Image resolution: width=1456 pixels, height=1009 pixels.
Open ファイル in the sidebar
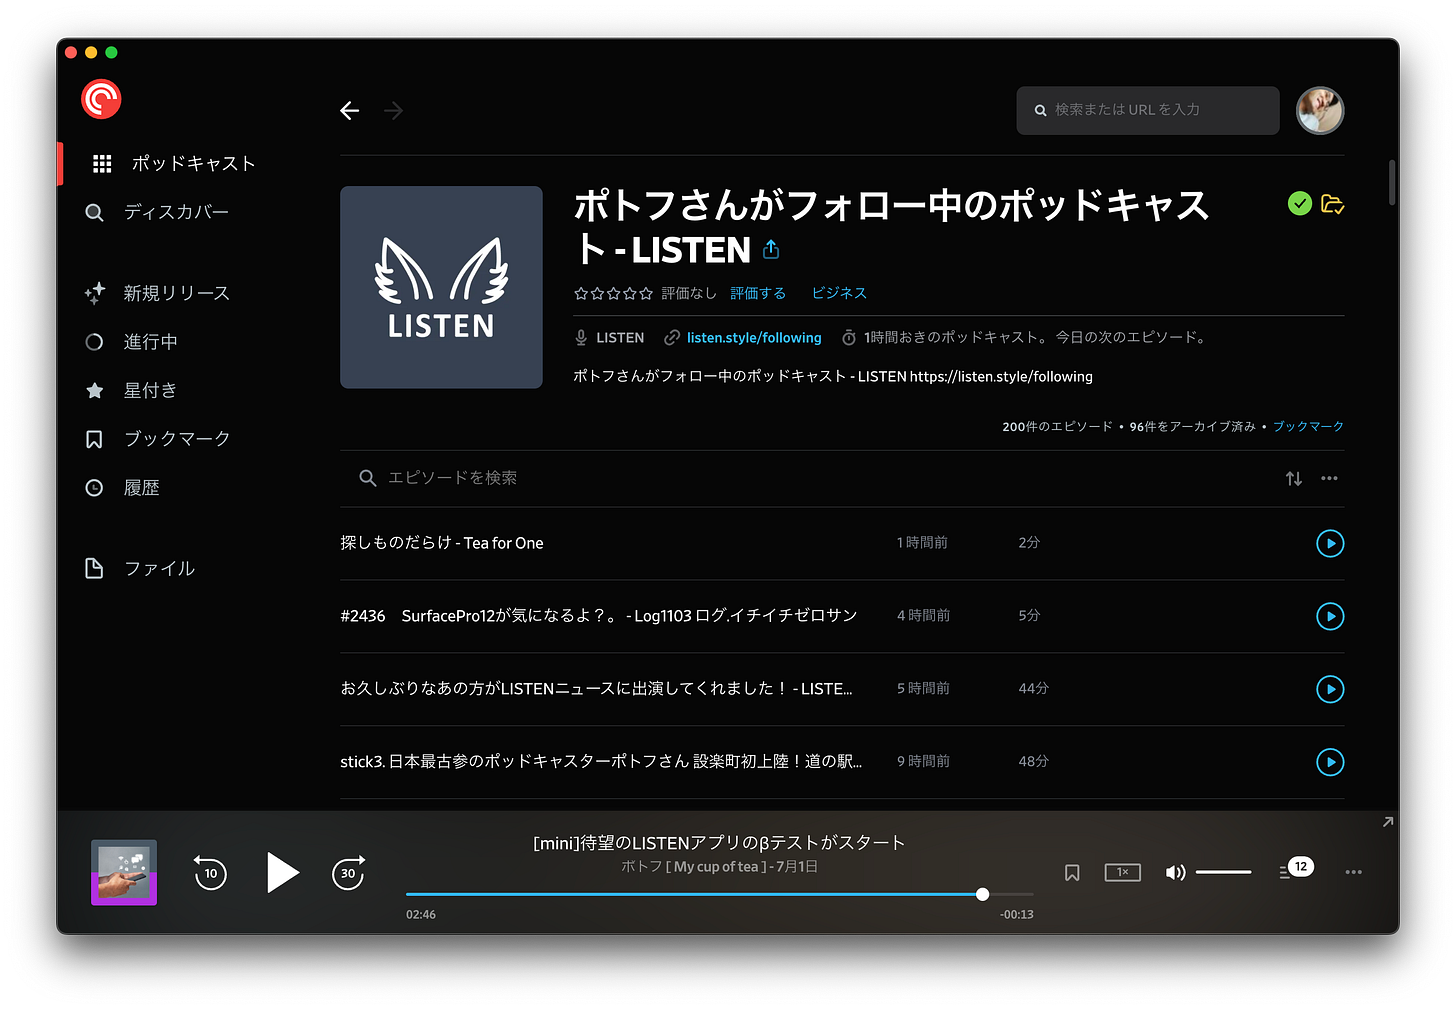point(140,568)
